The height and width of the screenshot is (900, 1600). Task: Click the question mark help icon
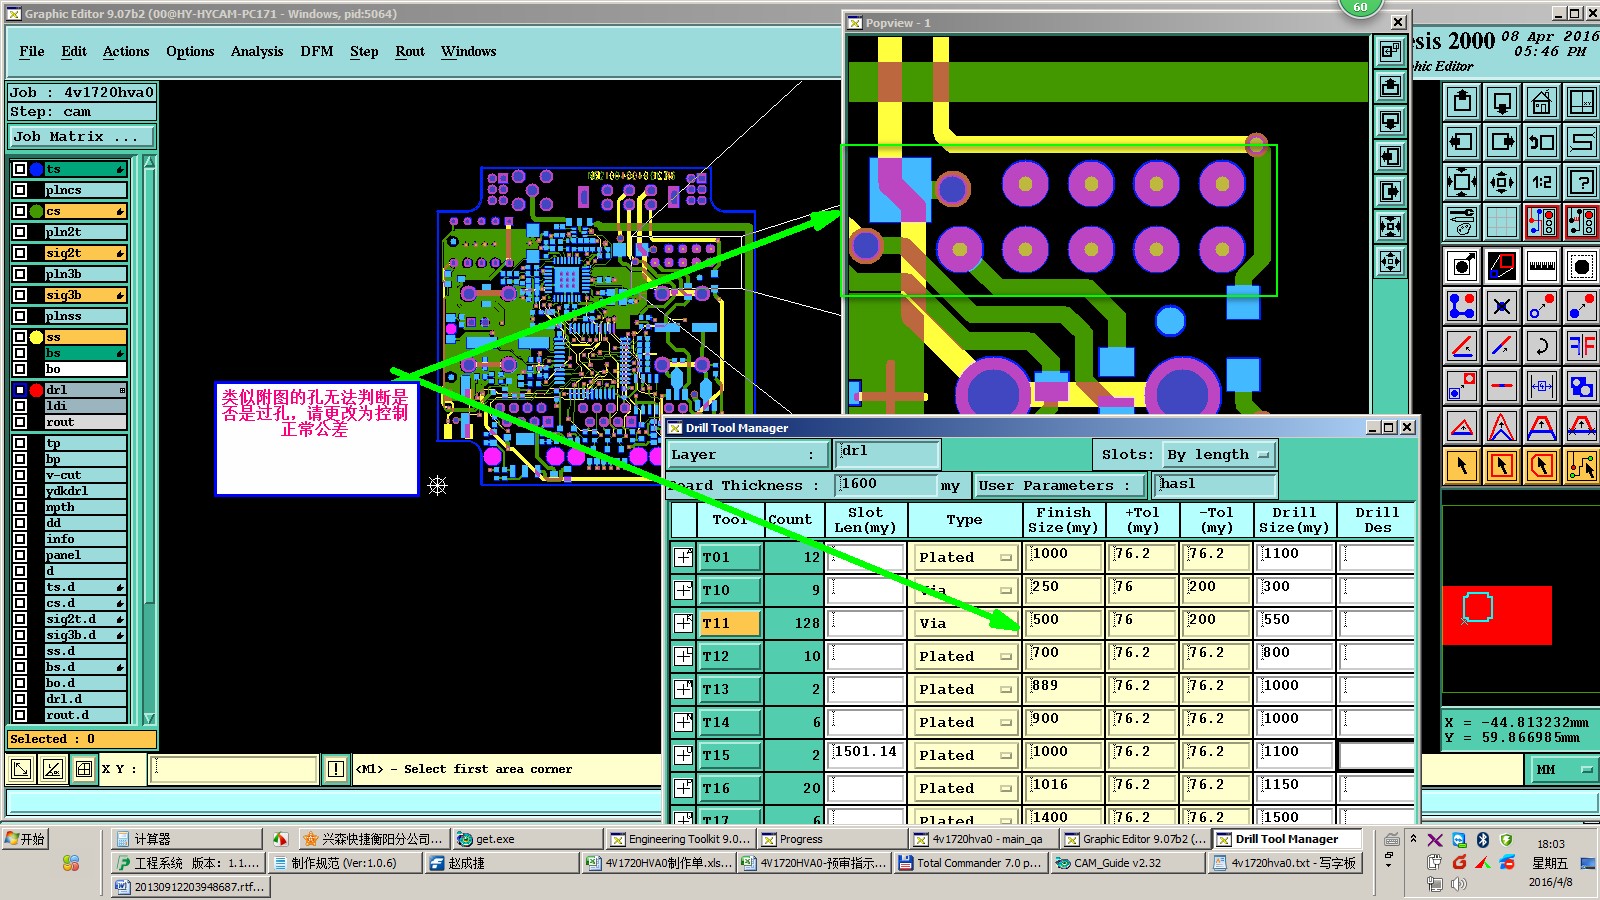point(1582,182)
